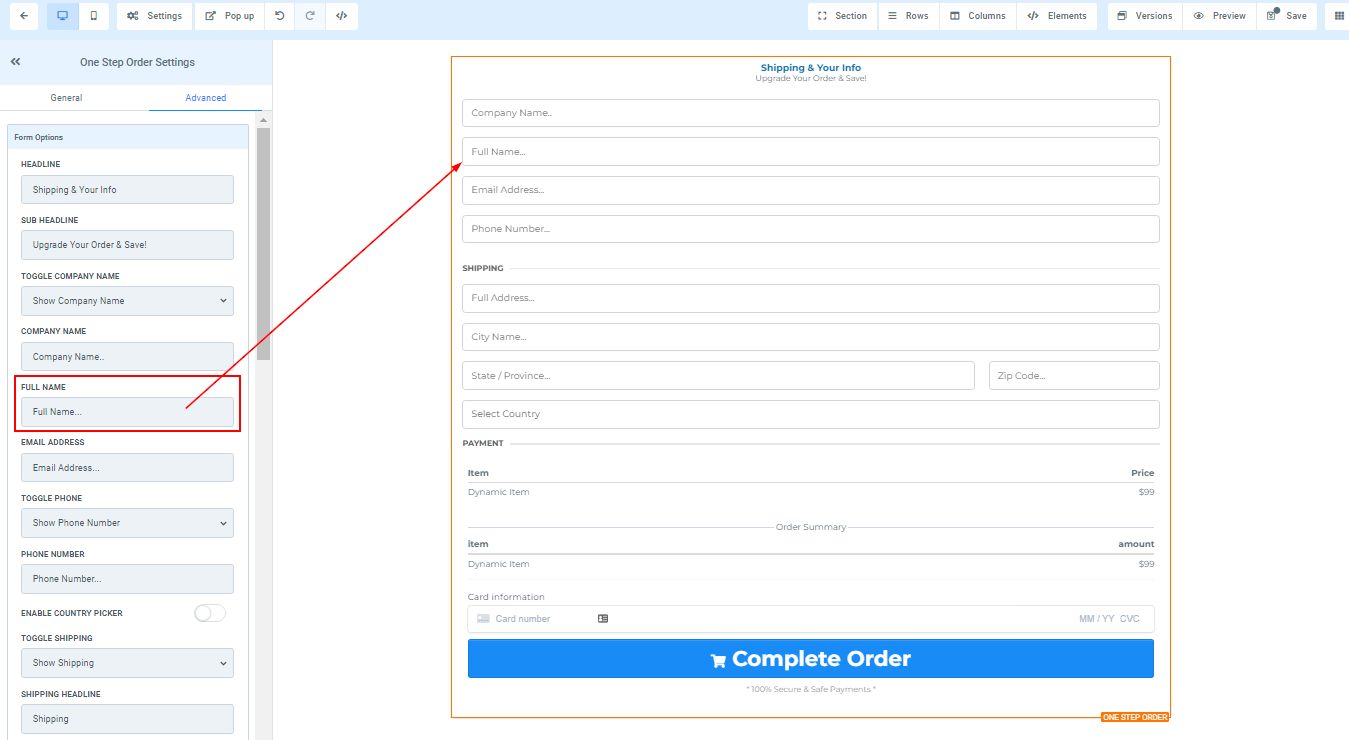Edit Company Name placeholder in sidebar
The height and width of the screenshot is (740, 1349).
(x=127, y=357)
